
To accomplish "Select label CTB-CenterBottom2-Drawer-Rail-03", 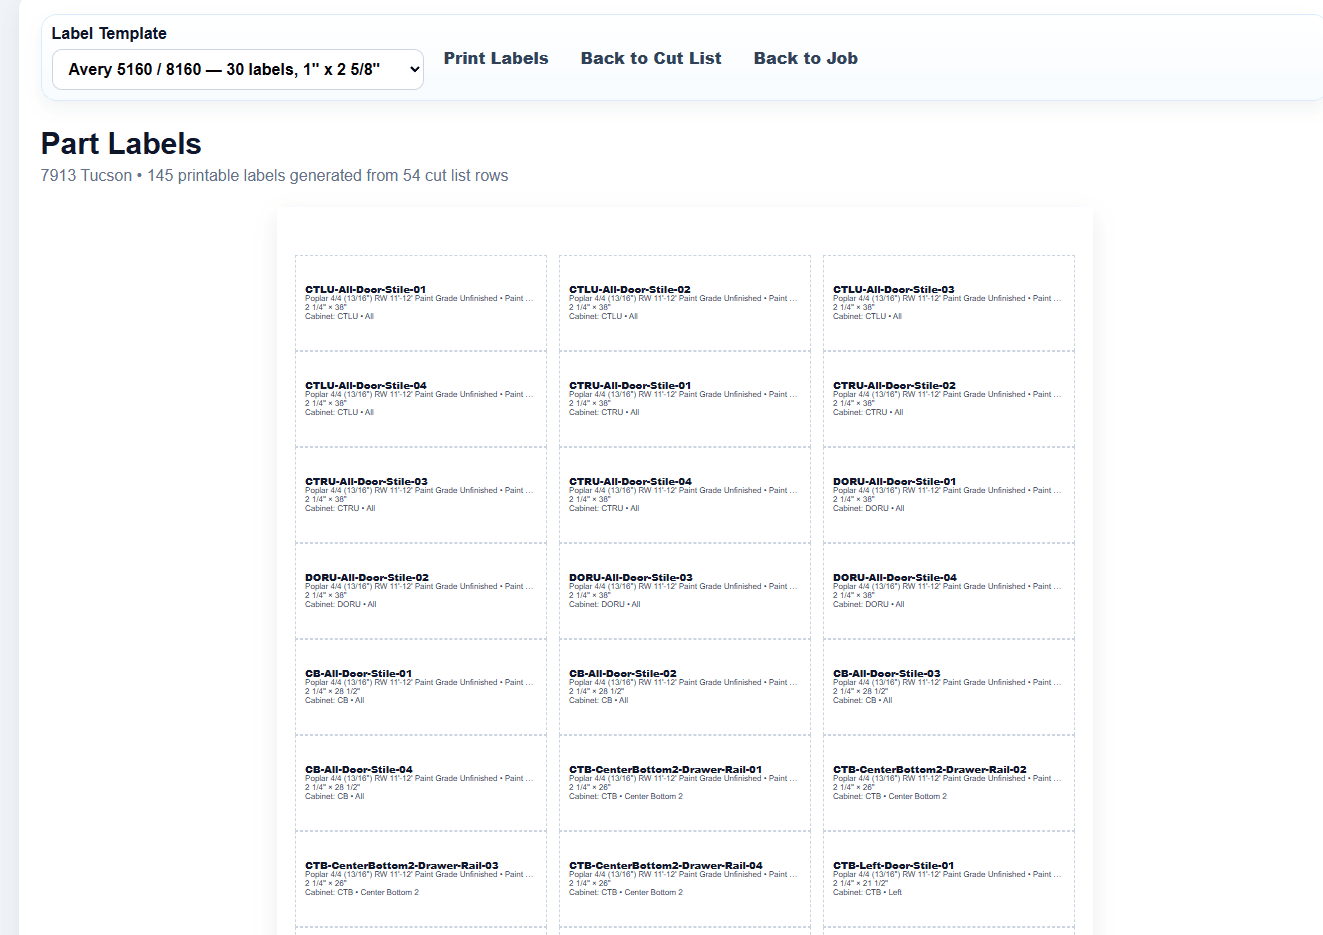I will click(x=421, y=879).
